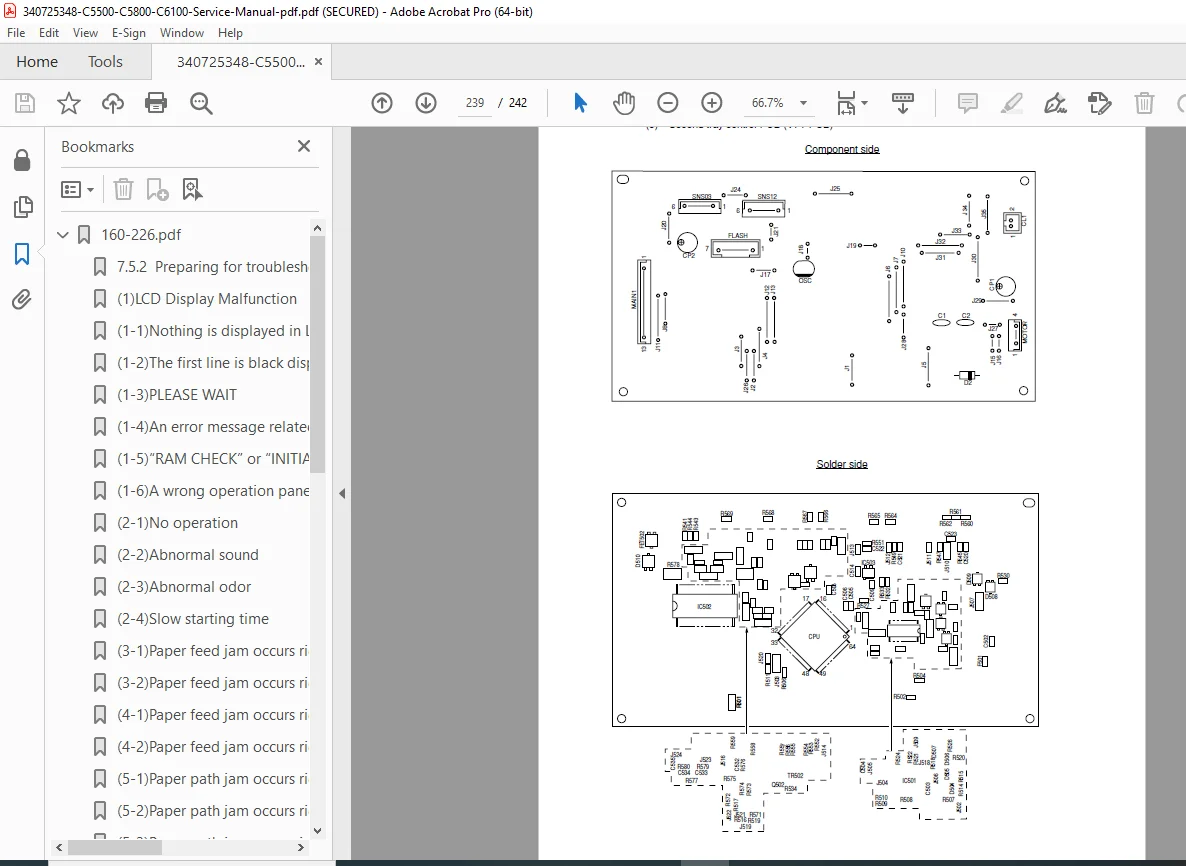Open the Sign document pen tool
This screenshot has width=1186, height=866.
(1055, 103)
